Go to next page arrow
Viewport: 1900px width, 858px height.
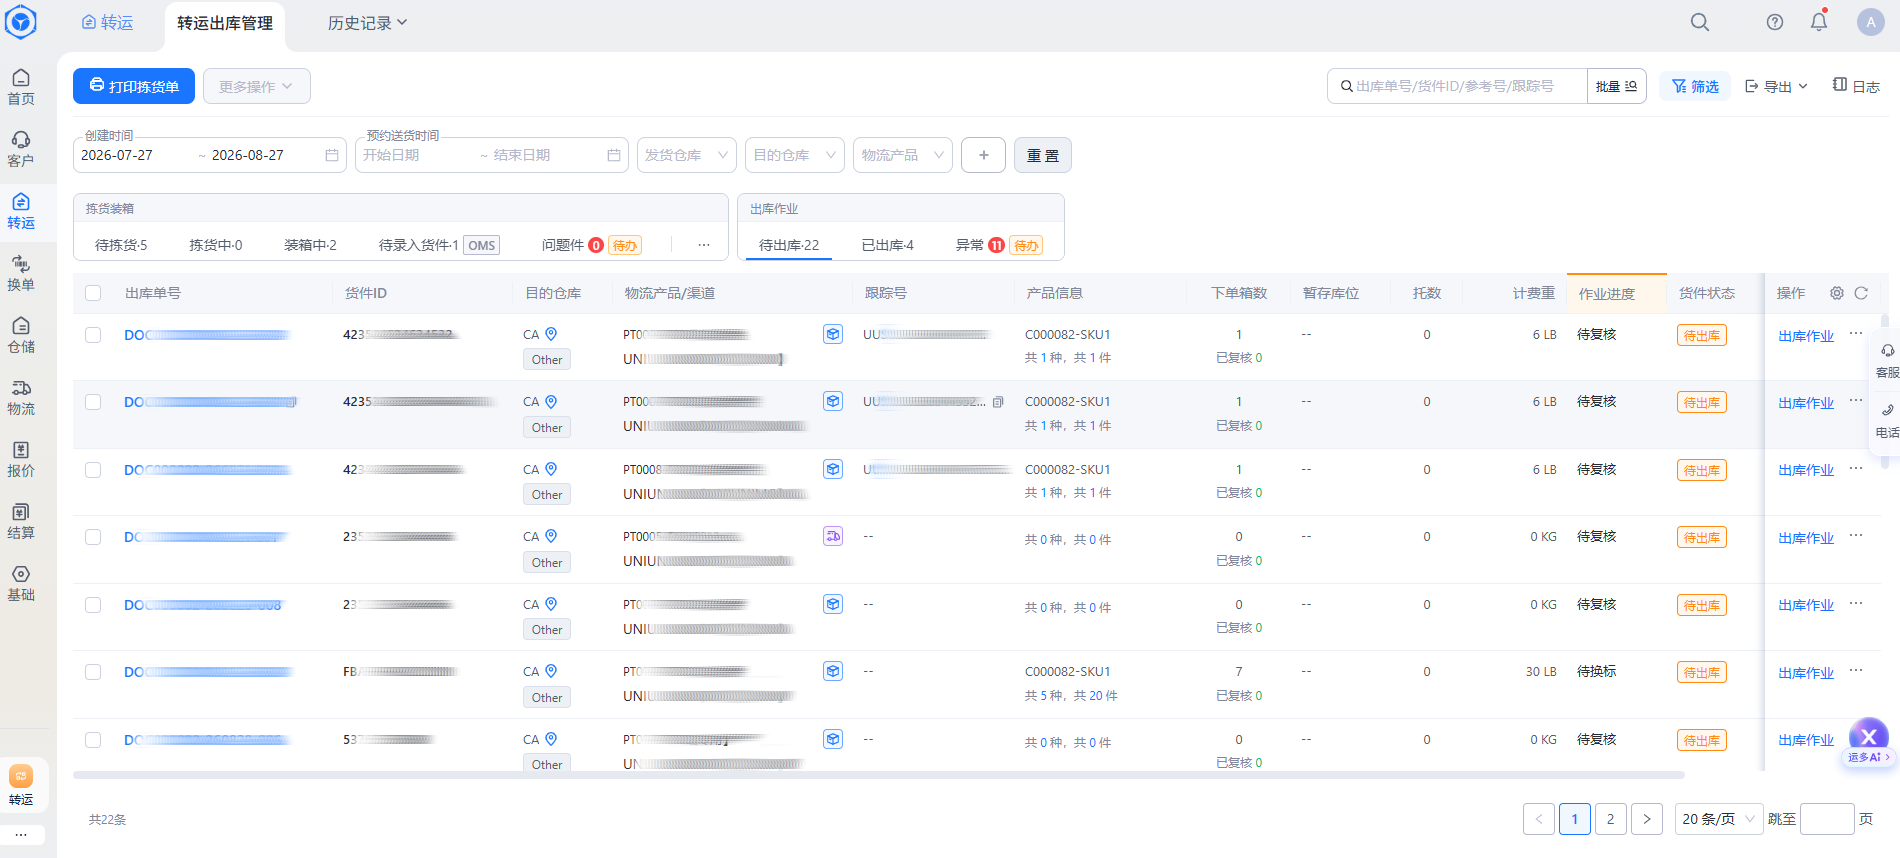tap(1647, 819)
